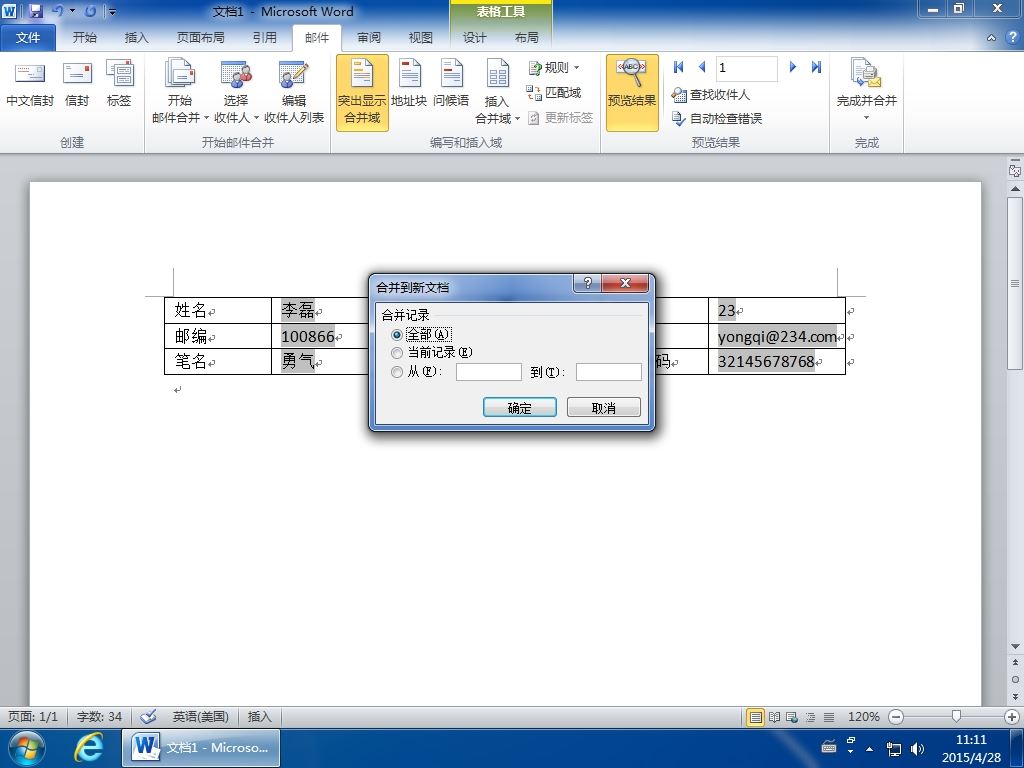Switch to the Insert (插入) tab

coord(136,38)
